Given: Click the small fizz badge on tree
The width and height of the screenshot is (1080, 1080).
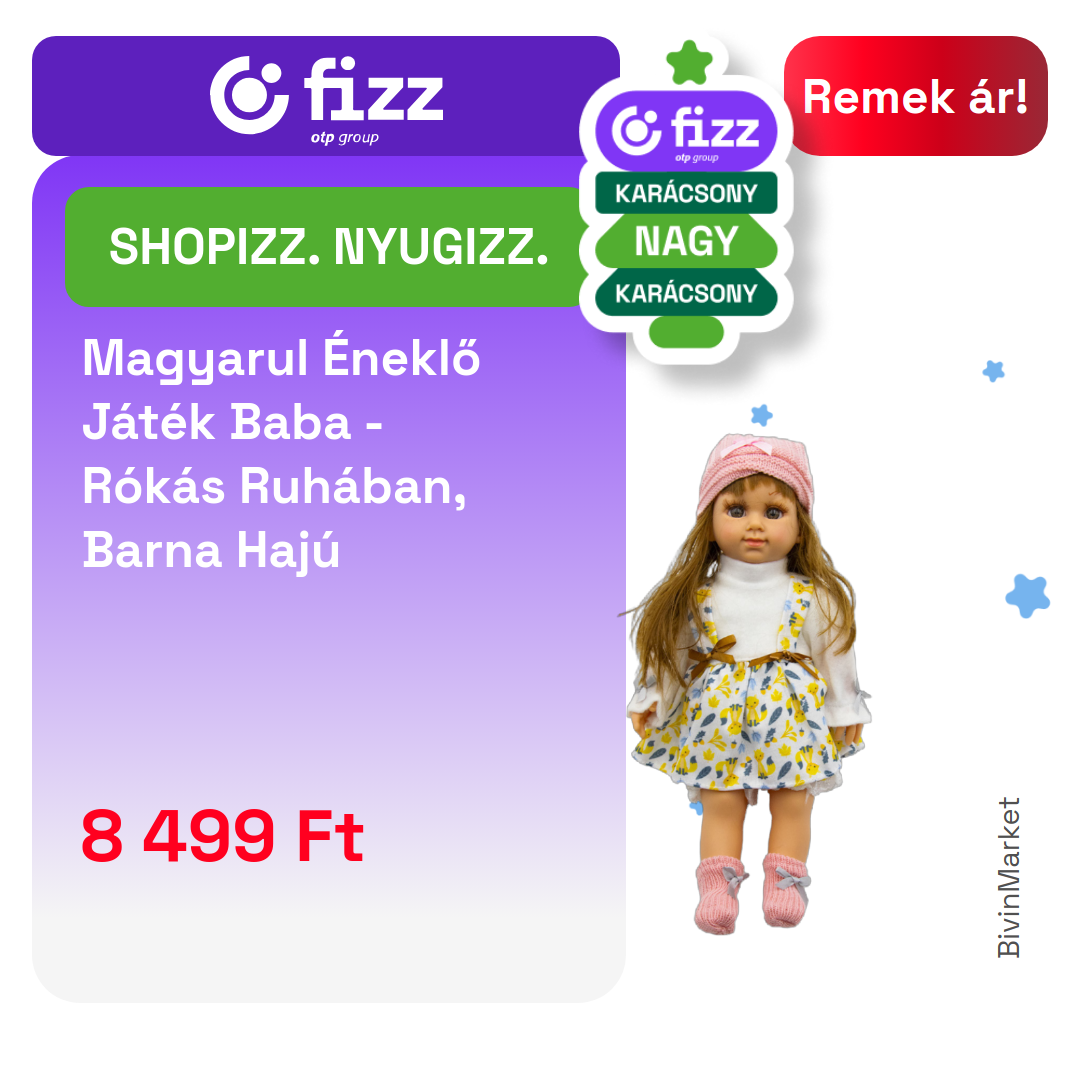Looking at the screenshot, I should [686, 131].
